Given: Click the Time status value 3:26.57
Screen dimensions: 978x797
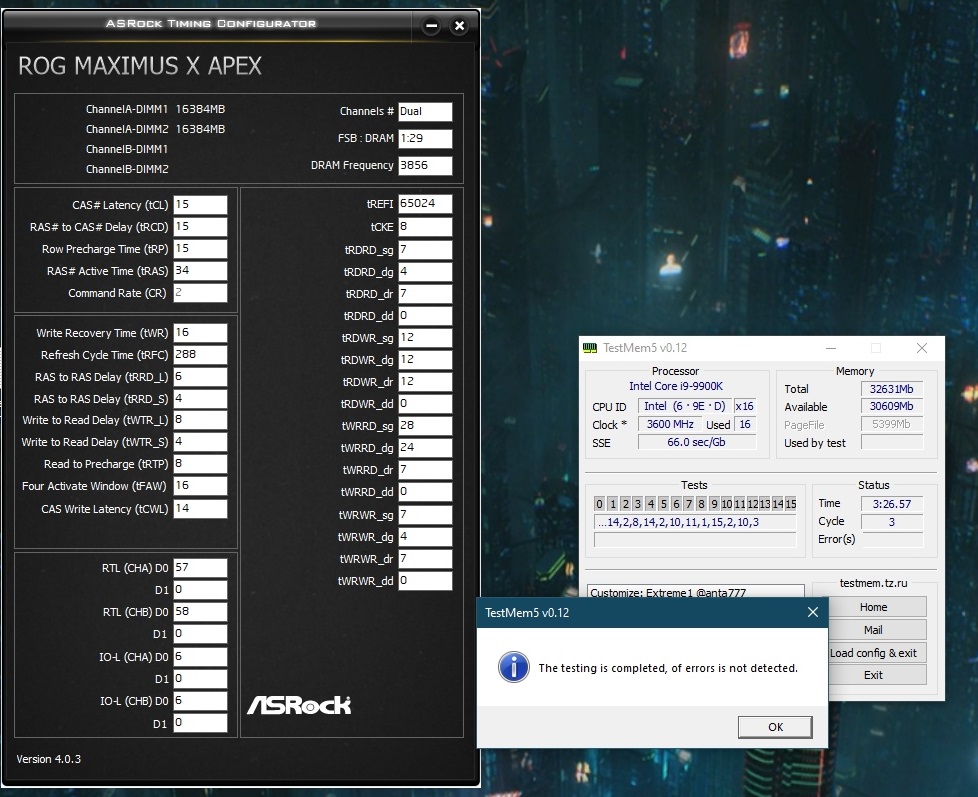Looking at the screenshot, I should click(x=892, y=504).
